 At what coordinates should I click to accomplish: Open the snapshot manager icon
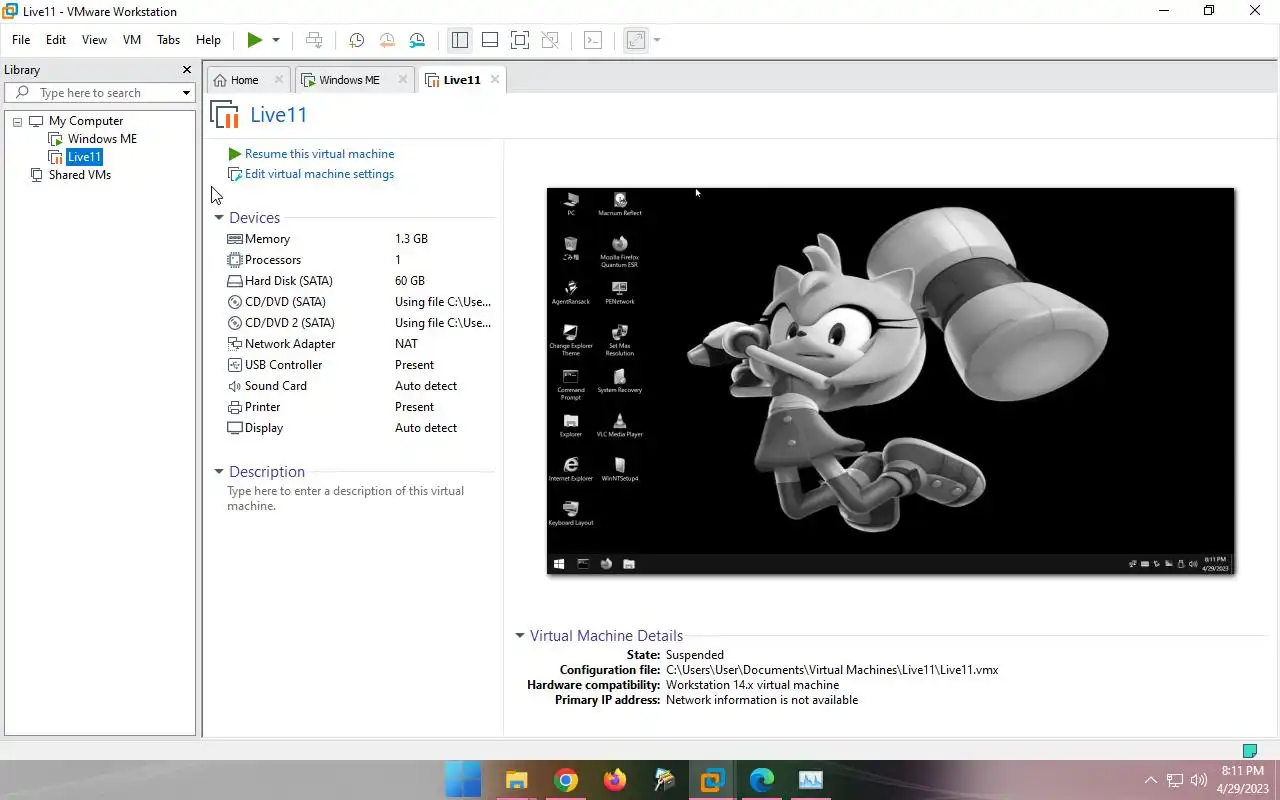coord(417,40)
